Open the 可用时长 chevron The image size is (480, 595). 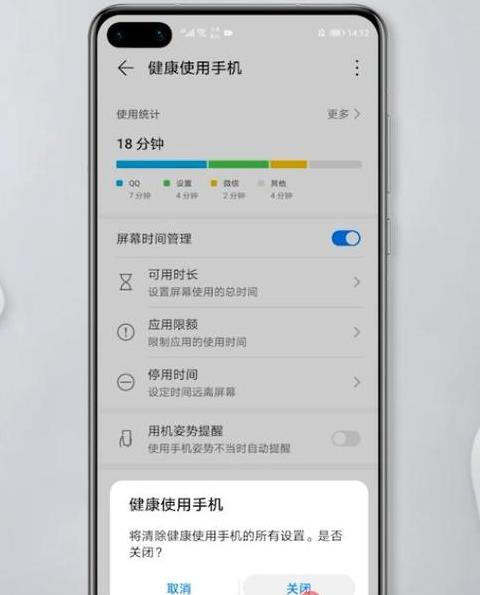click(356, 282)
